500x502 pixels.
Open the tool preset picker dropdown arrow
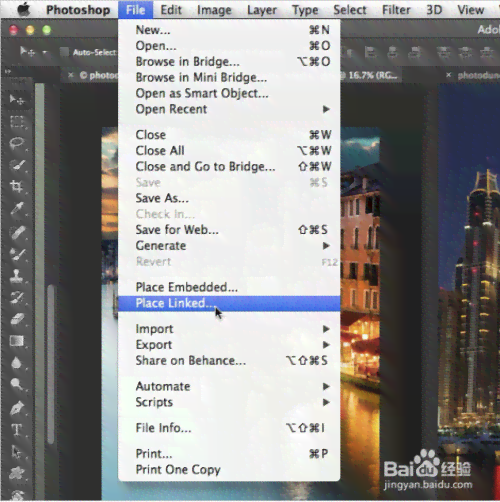[x=44, y=52]
